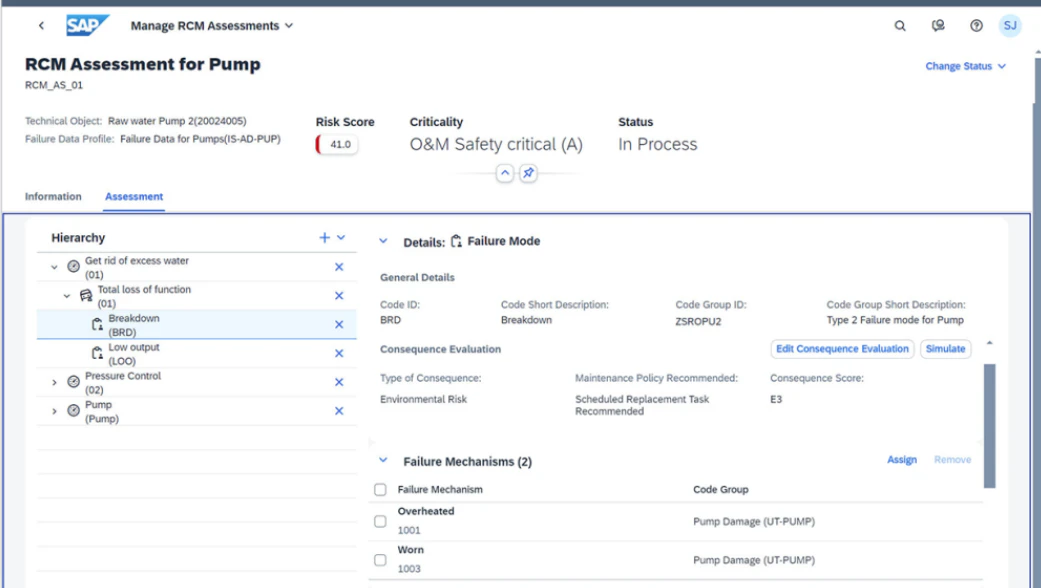This screenshot has width=1041, height=588.
Task: Open the SJ user avatar menu
Action: 1009,25
